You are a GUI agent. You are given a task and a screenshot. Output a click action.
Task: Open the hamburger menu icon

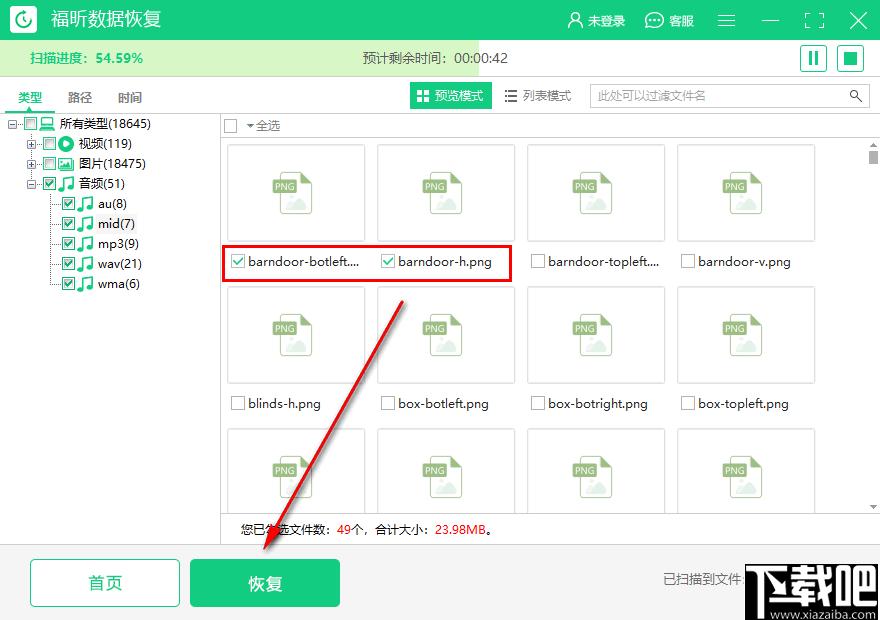pyautogui.click(x=726, y=21)
